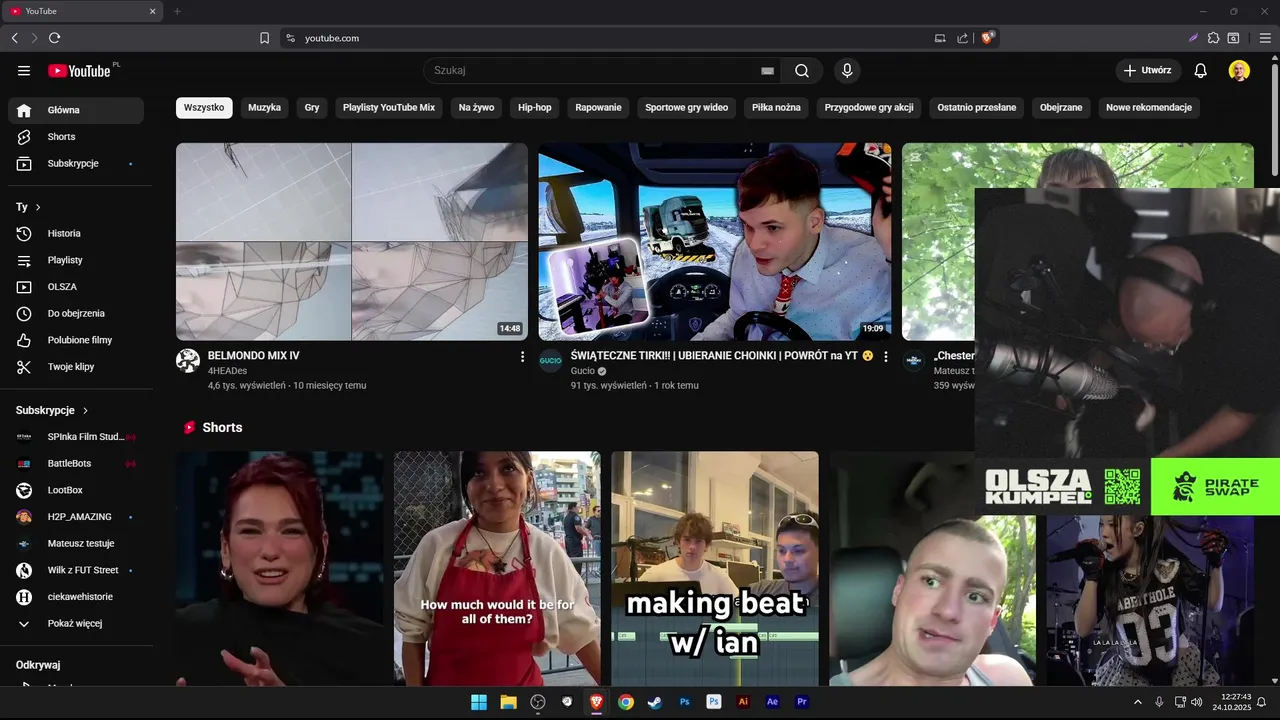Open Wilk z FUT Street subscription
This screenshot has height=720, width=1280.
click(x=76, y=570)
